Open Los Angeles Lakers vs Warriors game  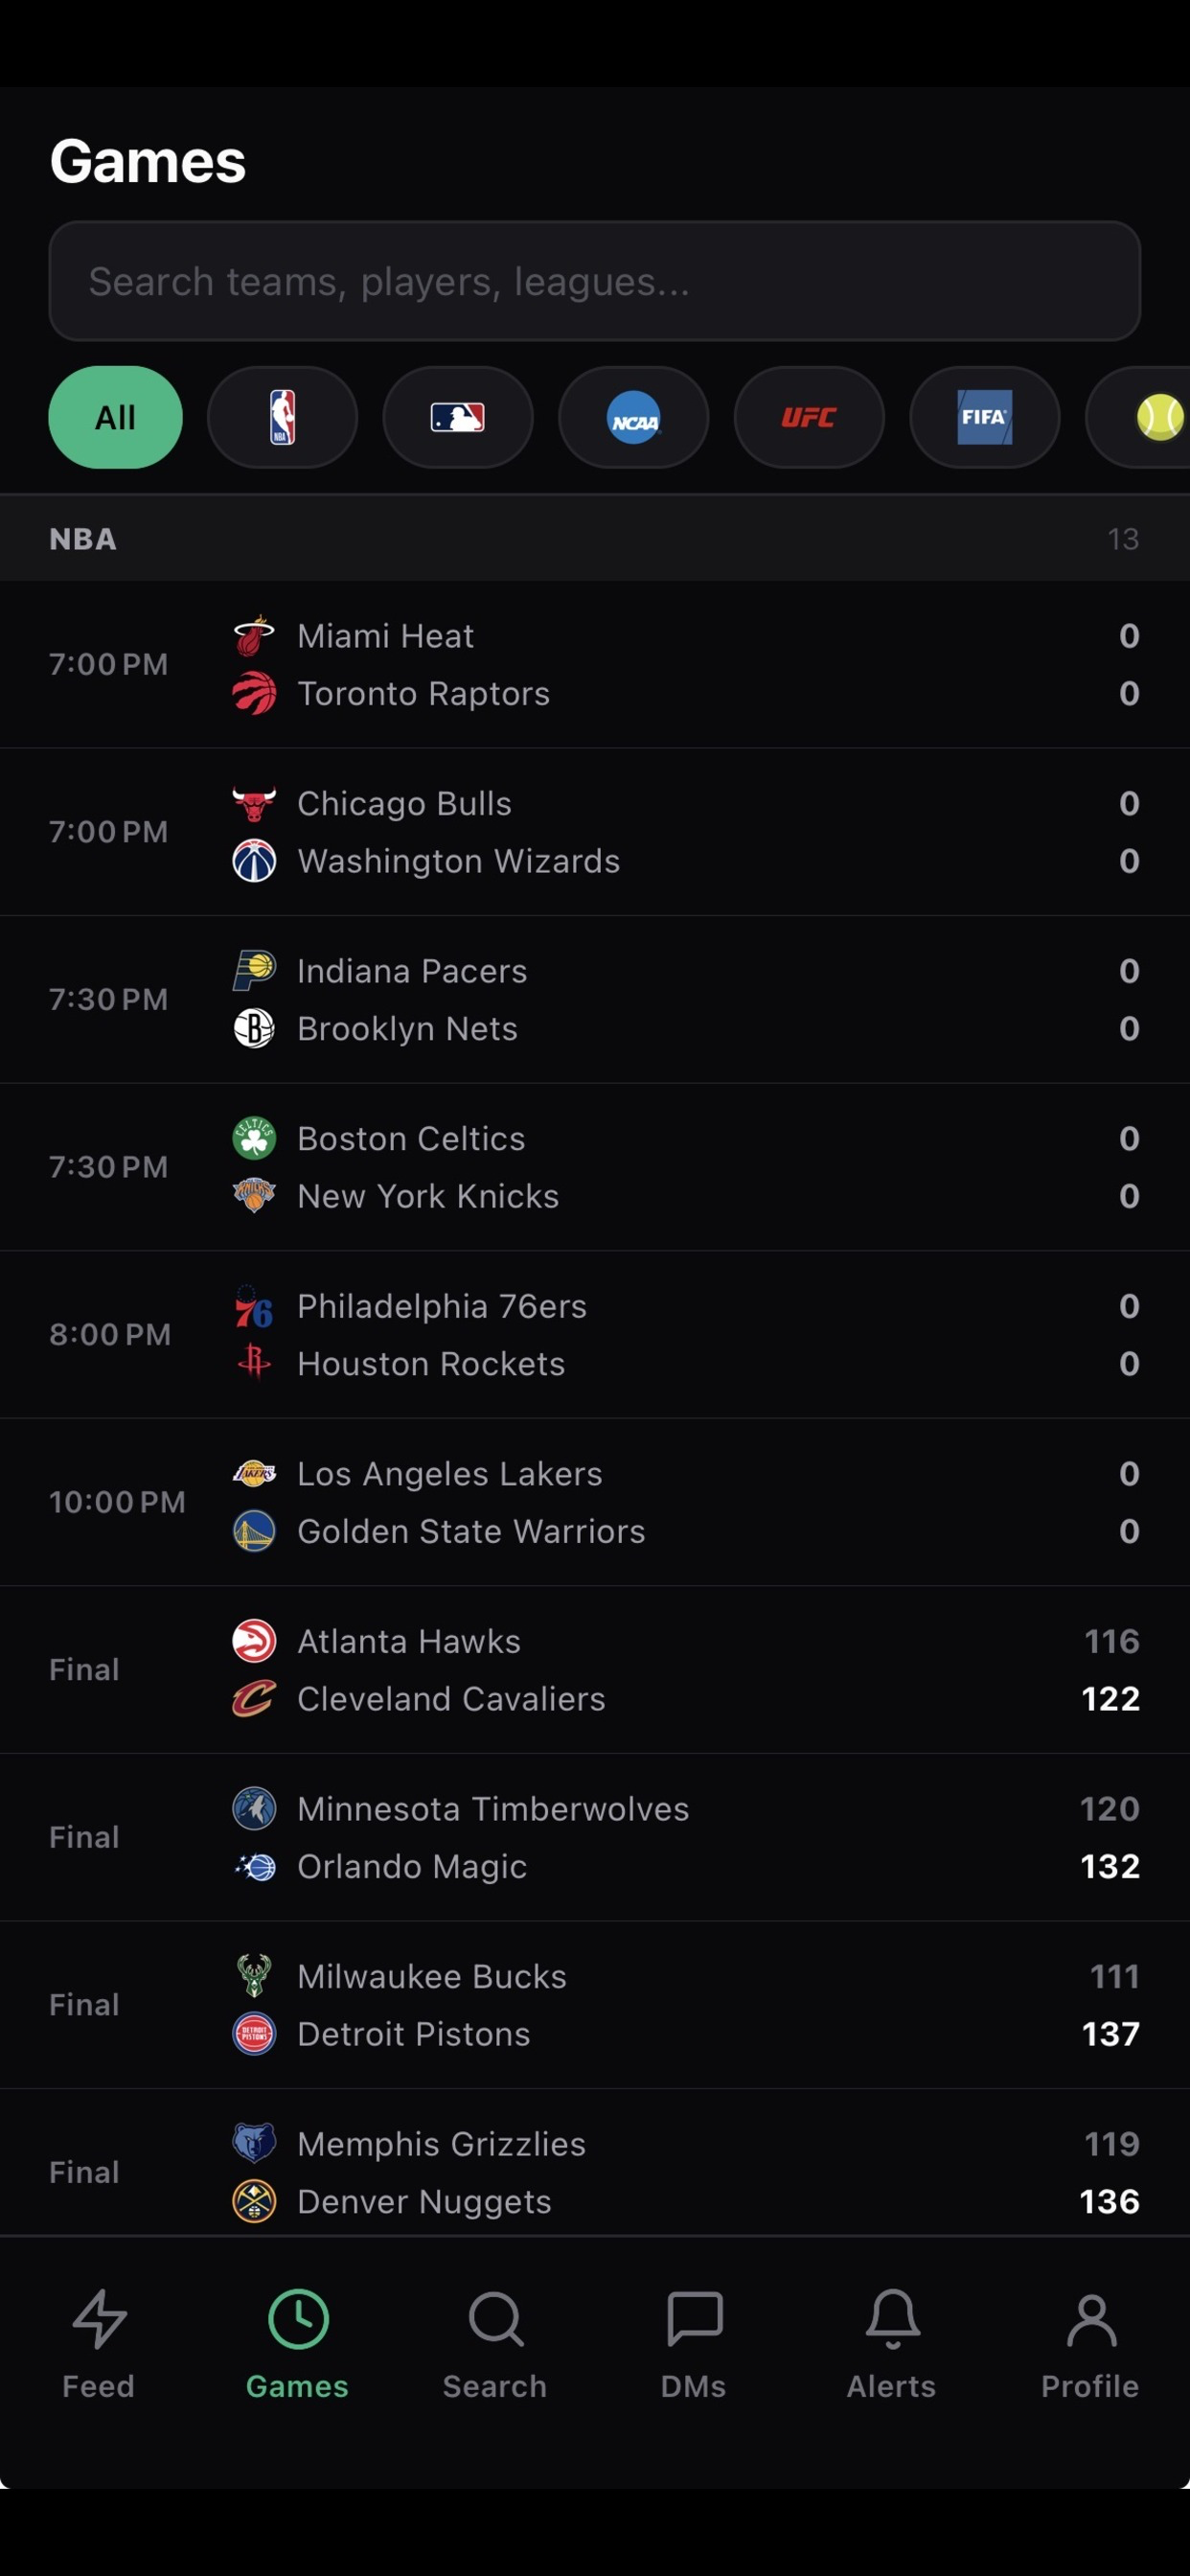pyautogui.click(x=595, y=1502)
